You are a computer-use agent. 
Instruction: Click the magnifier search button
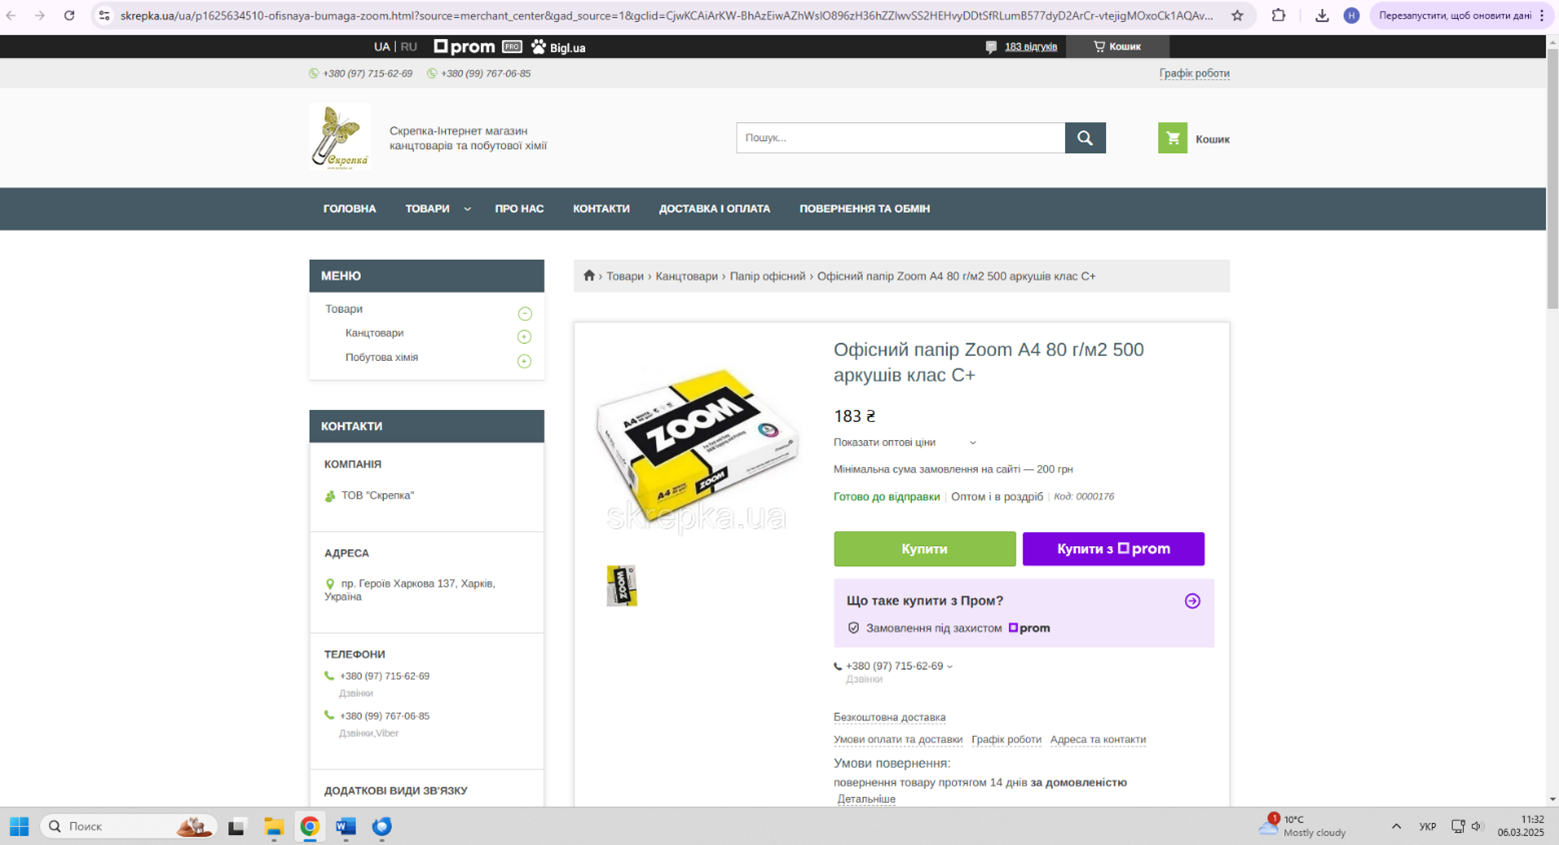pos(1085,138)
